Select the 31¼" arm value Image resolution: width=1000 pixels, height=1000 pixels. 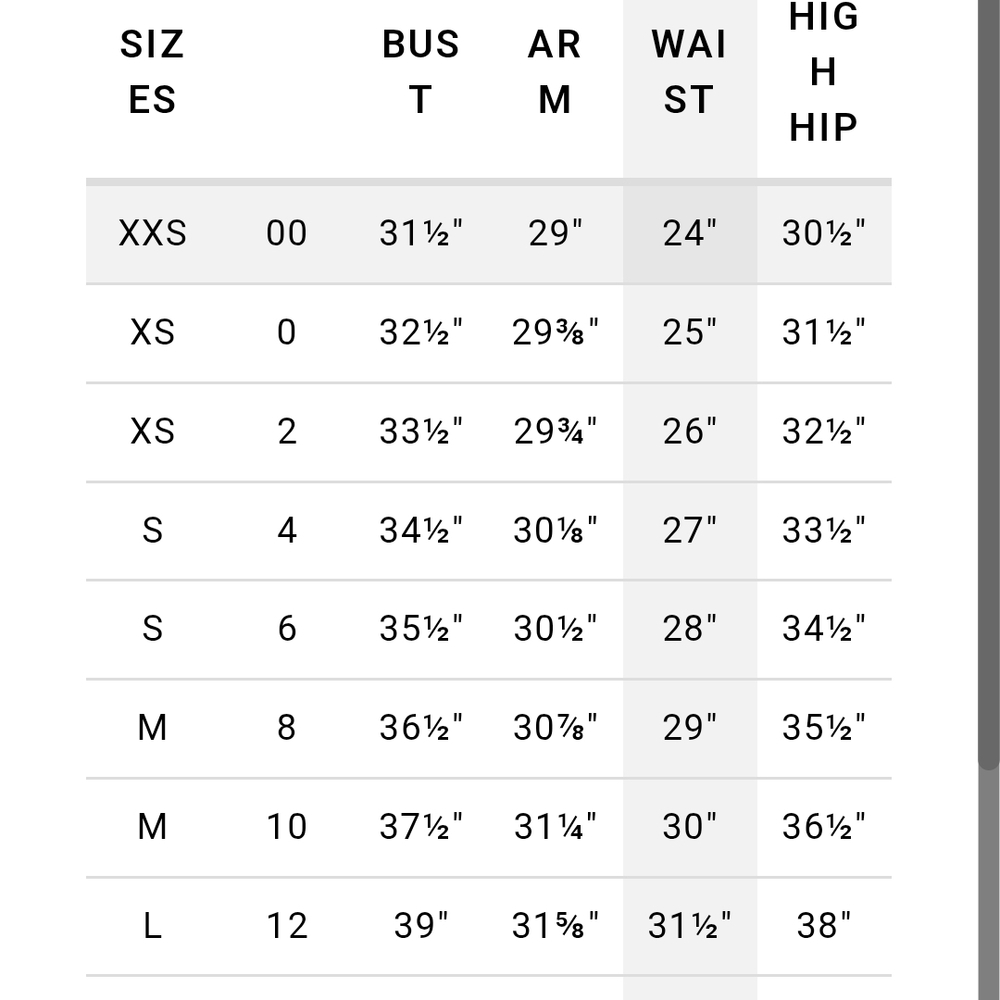555,827
